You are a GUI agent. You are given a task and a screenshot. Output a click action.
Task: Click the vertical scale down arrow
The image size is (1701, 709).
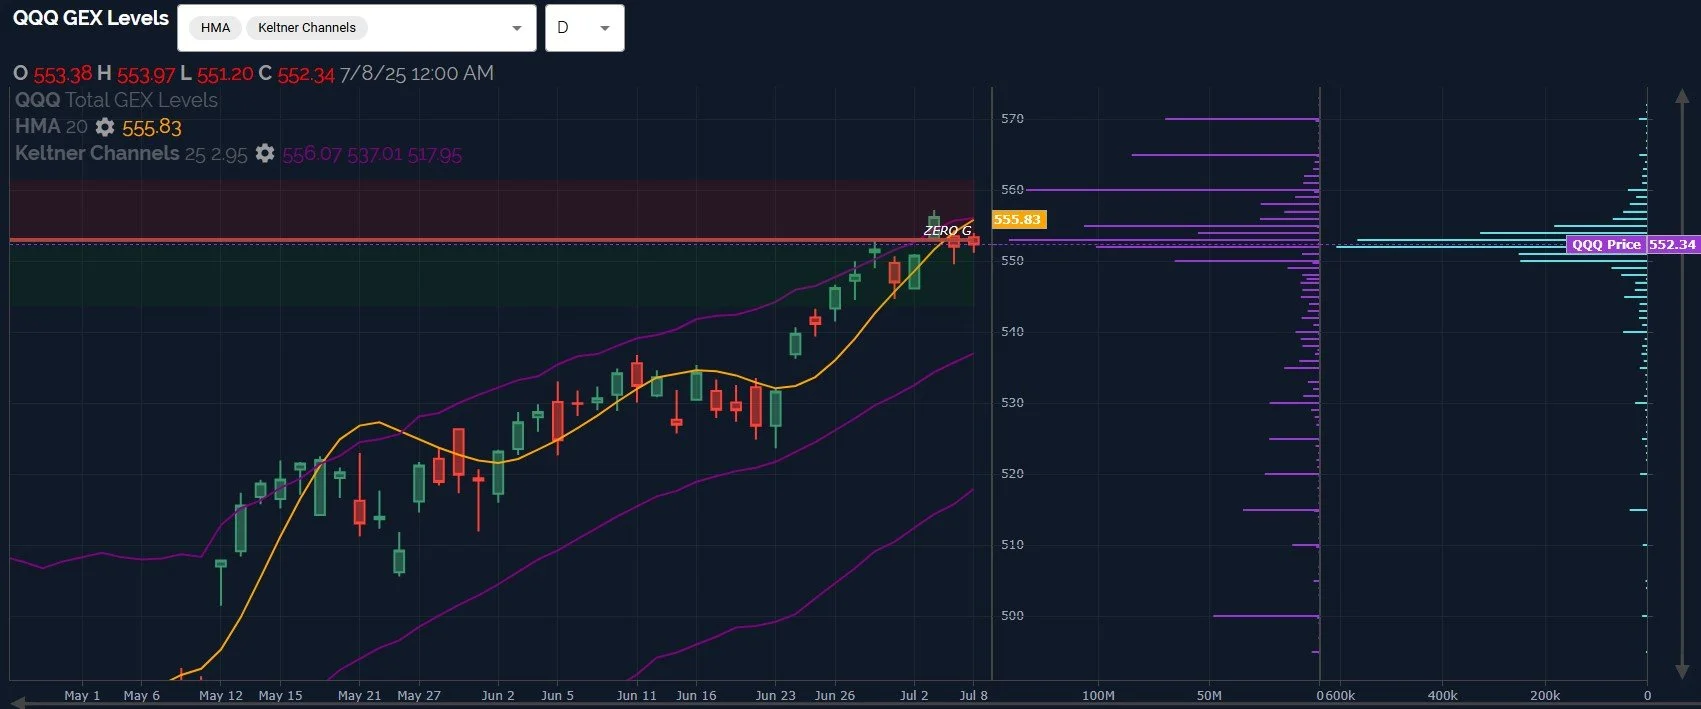1681,671
